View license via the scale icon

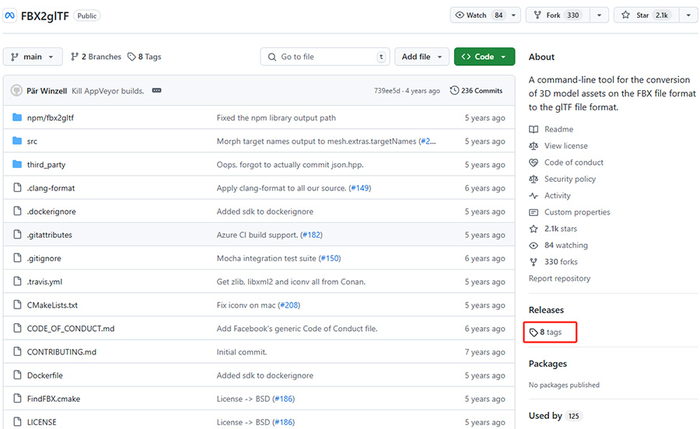[534, 146]
